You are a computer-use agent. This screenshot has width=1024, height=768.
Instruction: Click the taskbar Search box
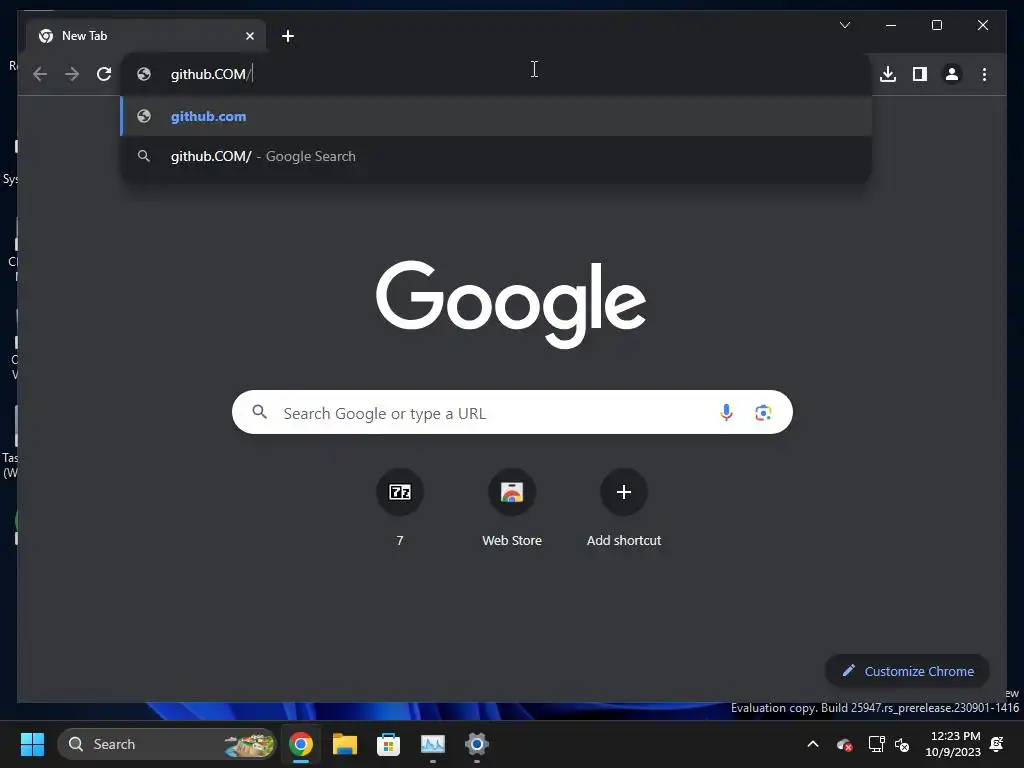click(167, 744)
